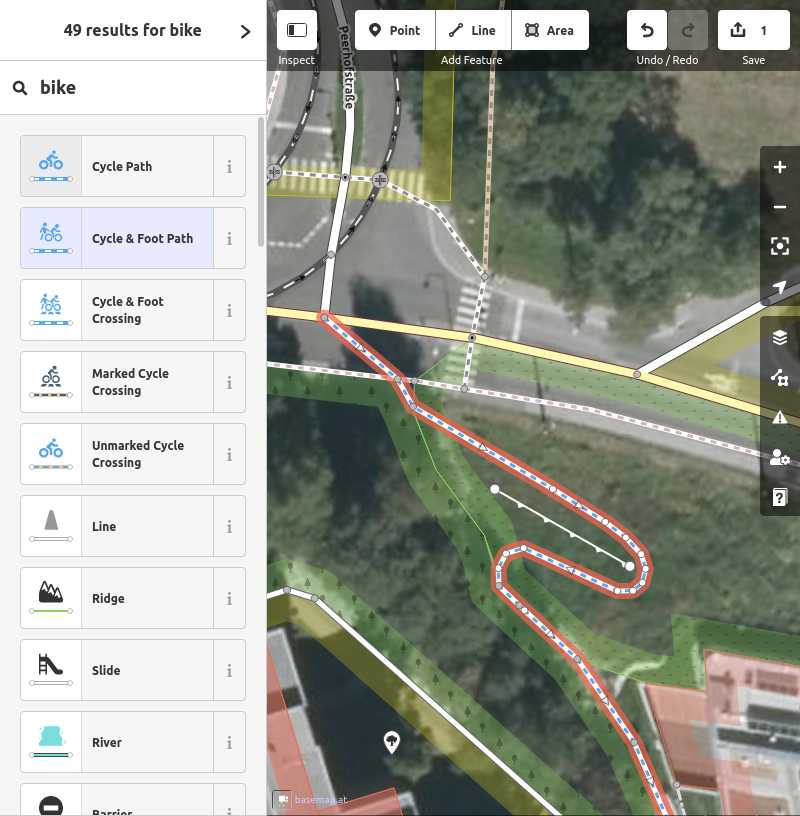
Task: Undo the last map edit
Action: pos(647,30)
